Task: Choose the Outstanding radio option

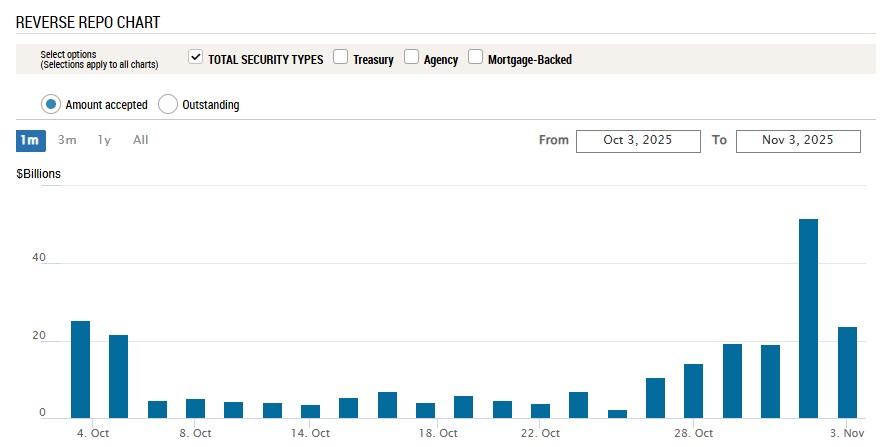Action: (168, 104)
